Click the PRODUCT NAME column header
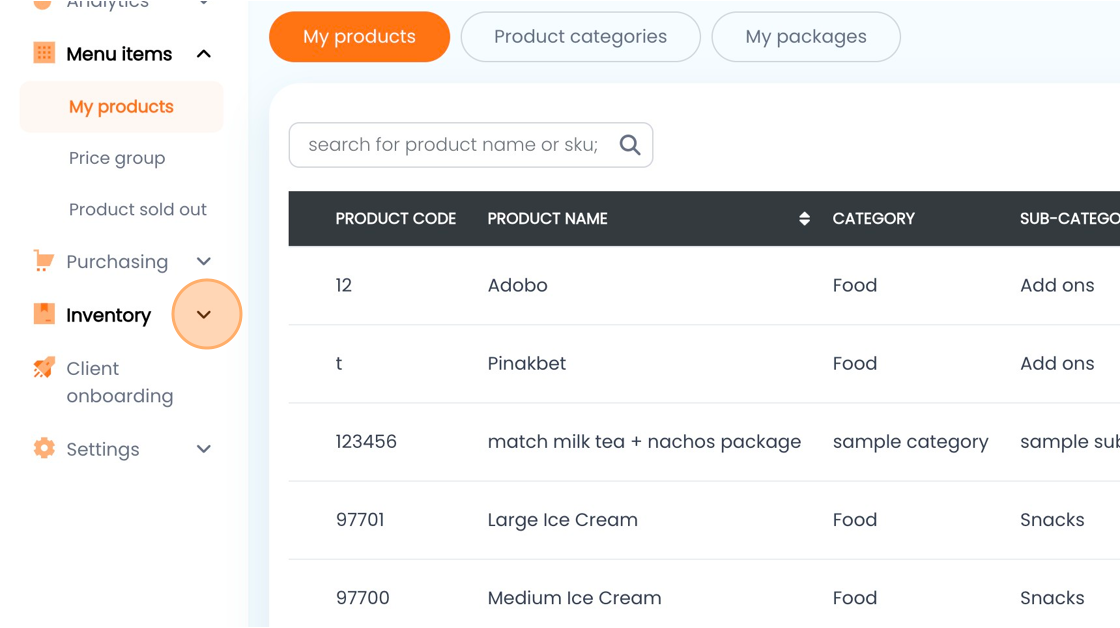 547,219
